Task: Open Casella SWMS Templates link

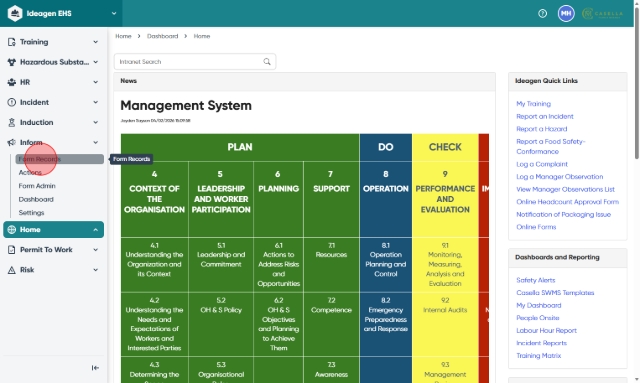Action: pos(555,293)
